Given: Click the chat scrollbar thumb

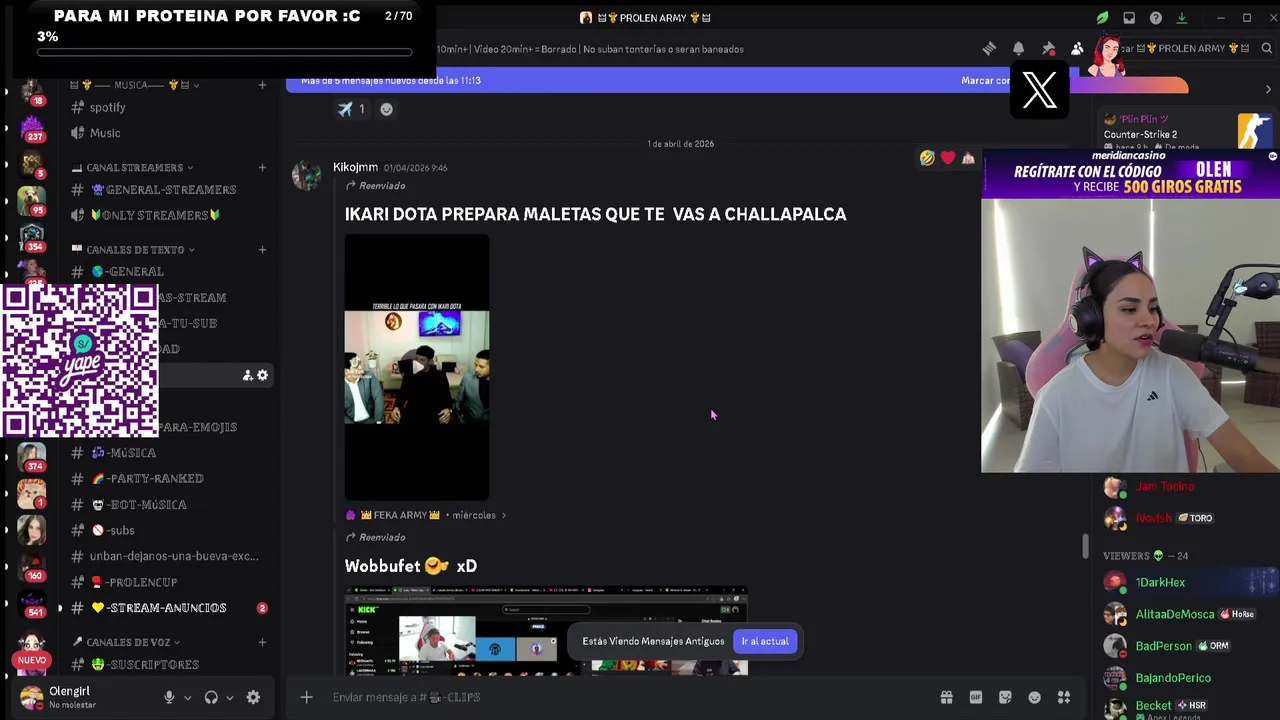Looking at the screenshot, I should pos(1085,547).
